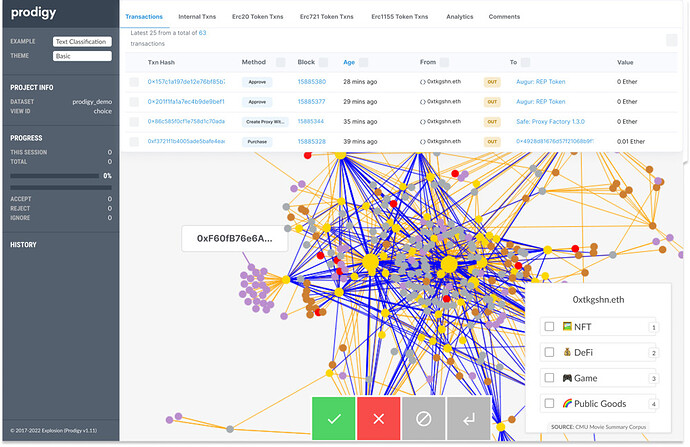The image size is (690, 447).
Task: Click the shortcut key 1 badge beside NFT
Action: pos(653,327)
